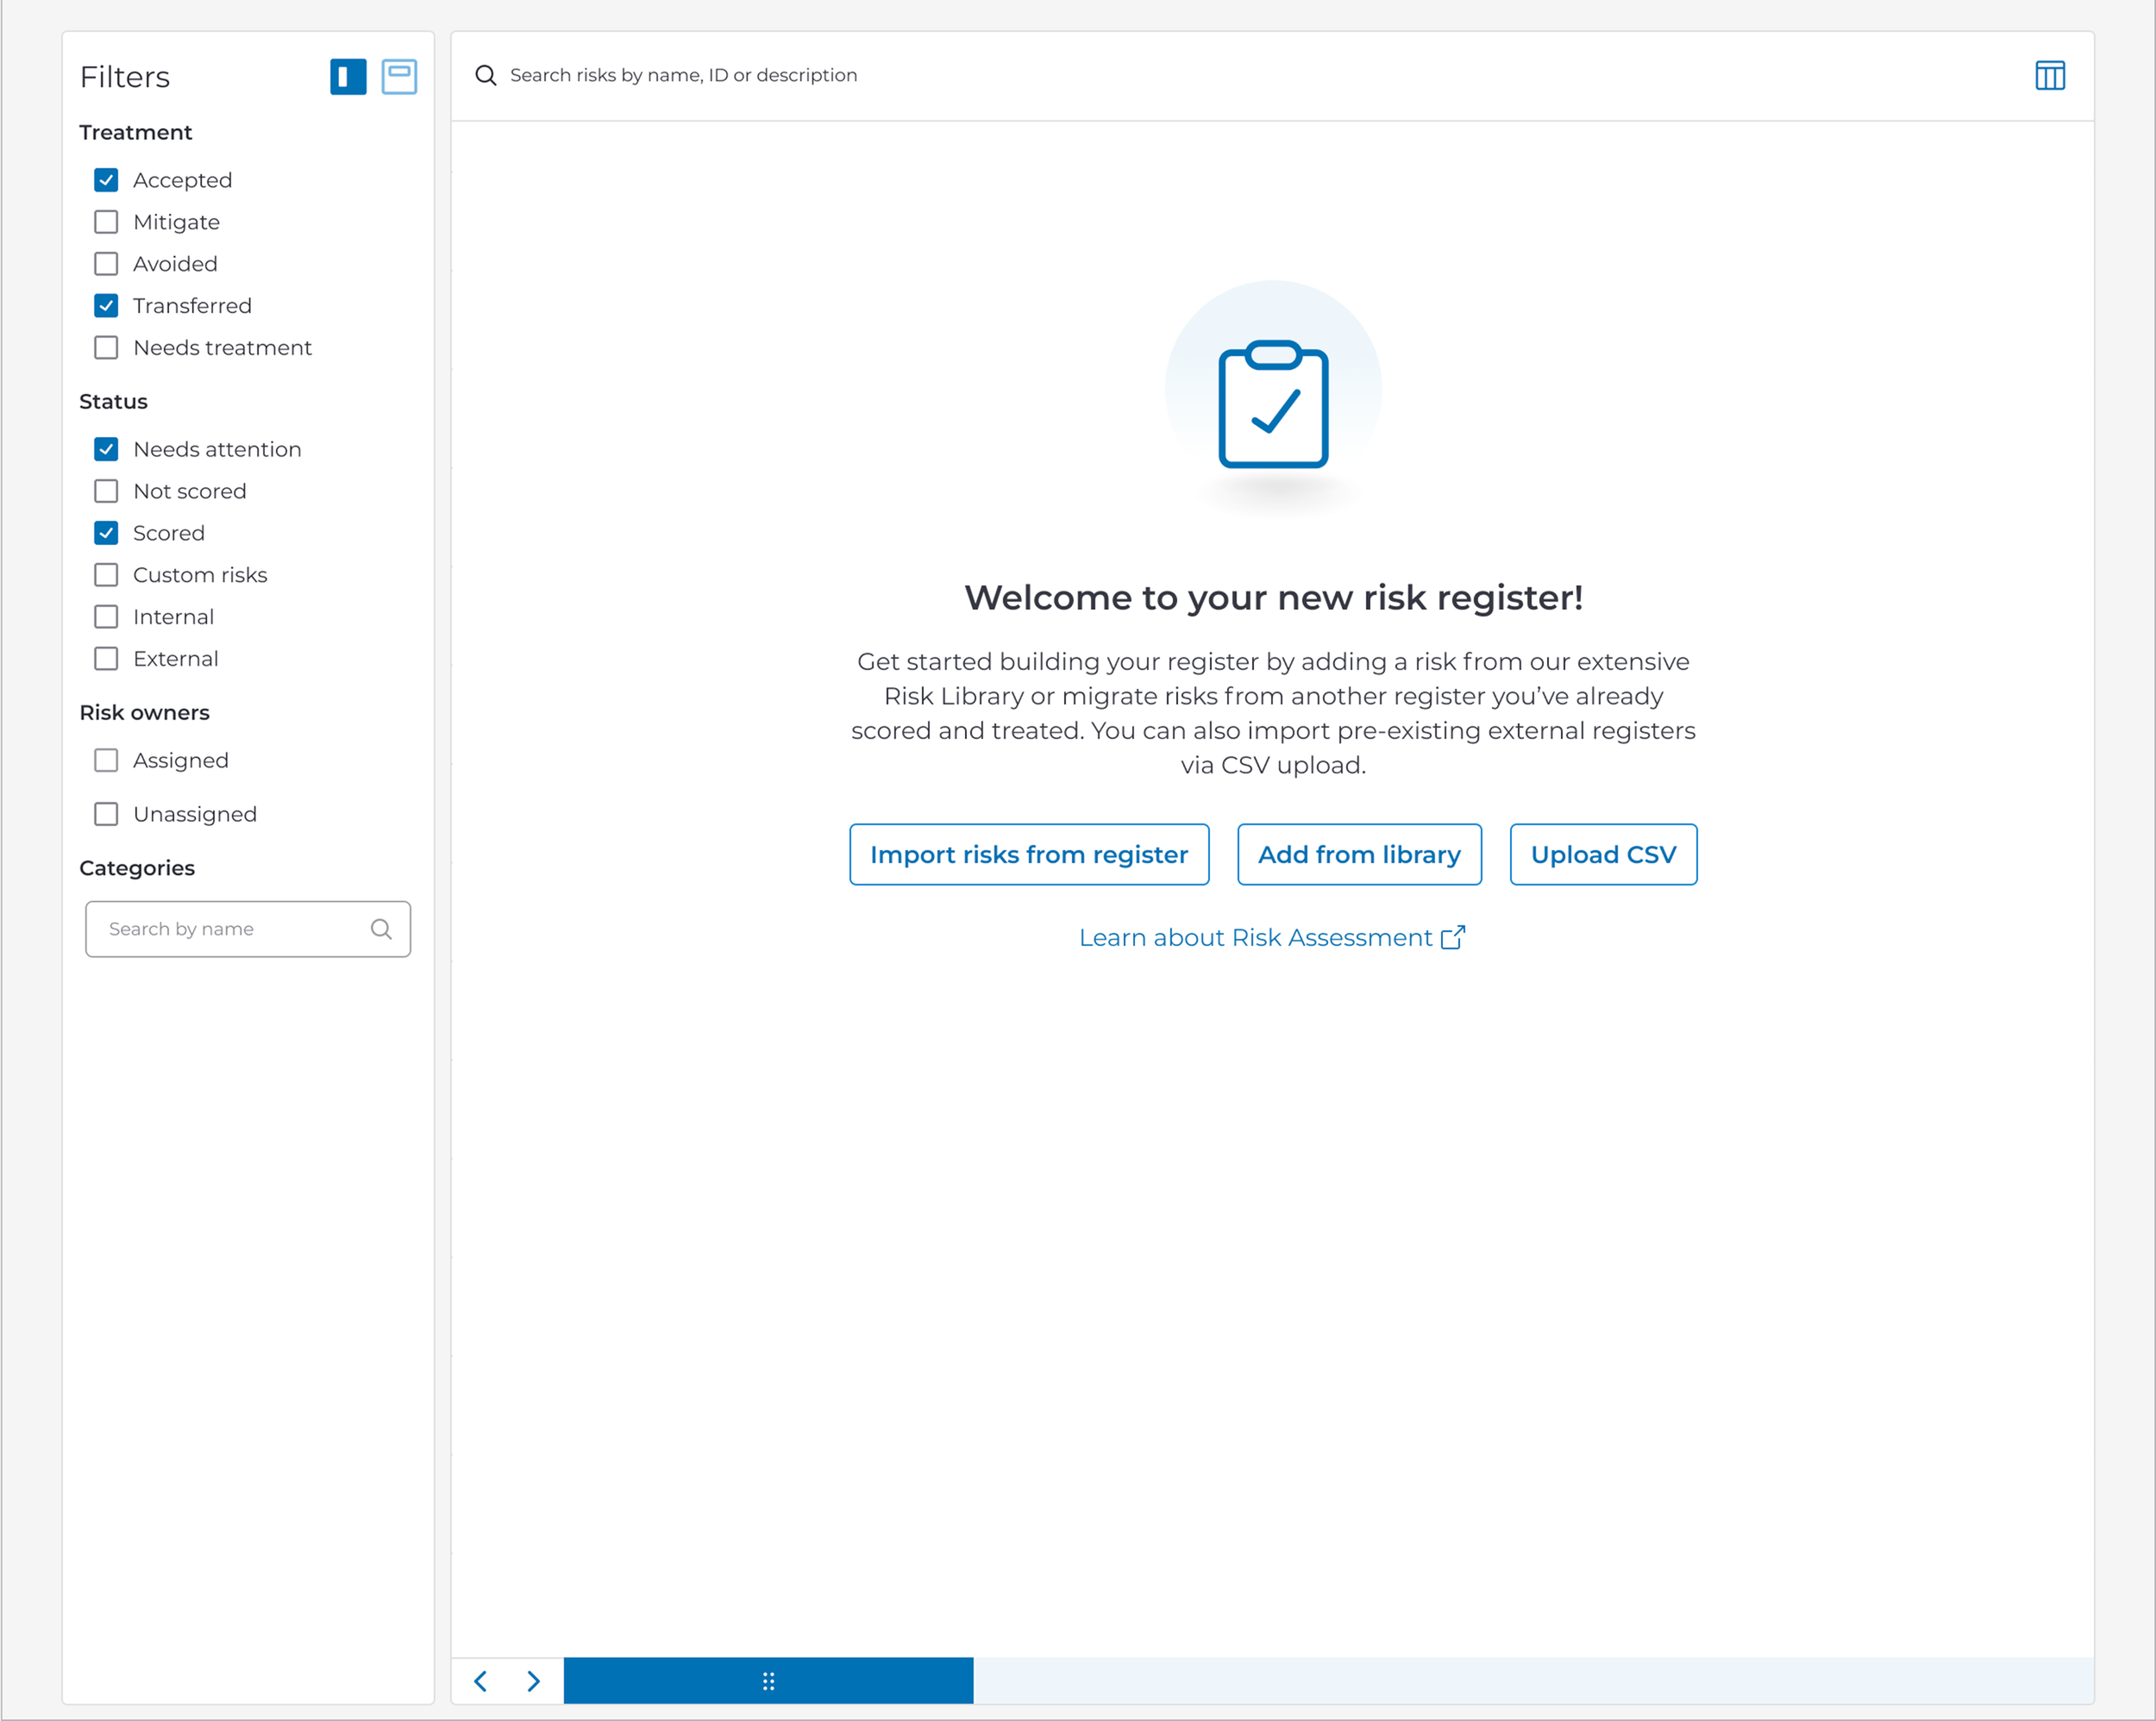The height and width of the screenshot is (1721, 2156).
Task: Check the Not scored status filter
Action: [106, 491]
